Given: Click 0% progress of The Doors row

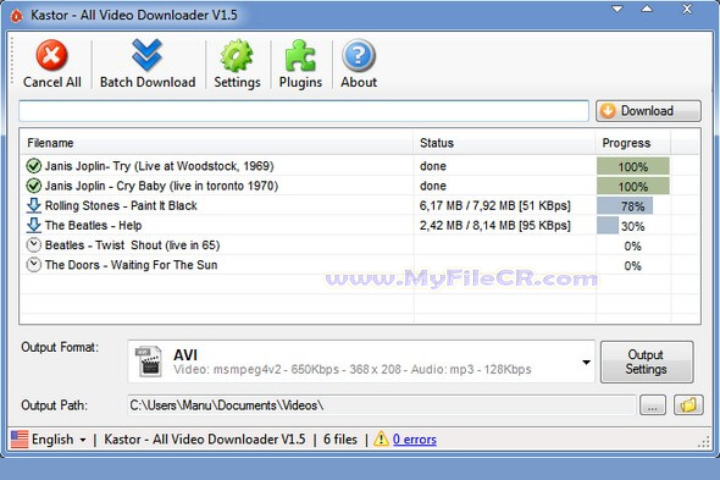Looking at the screenshot, I should coord(632,266).
